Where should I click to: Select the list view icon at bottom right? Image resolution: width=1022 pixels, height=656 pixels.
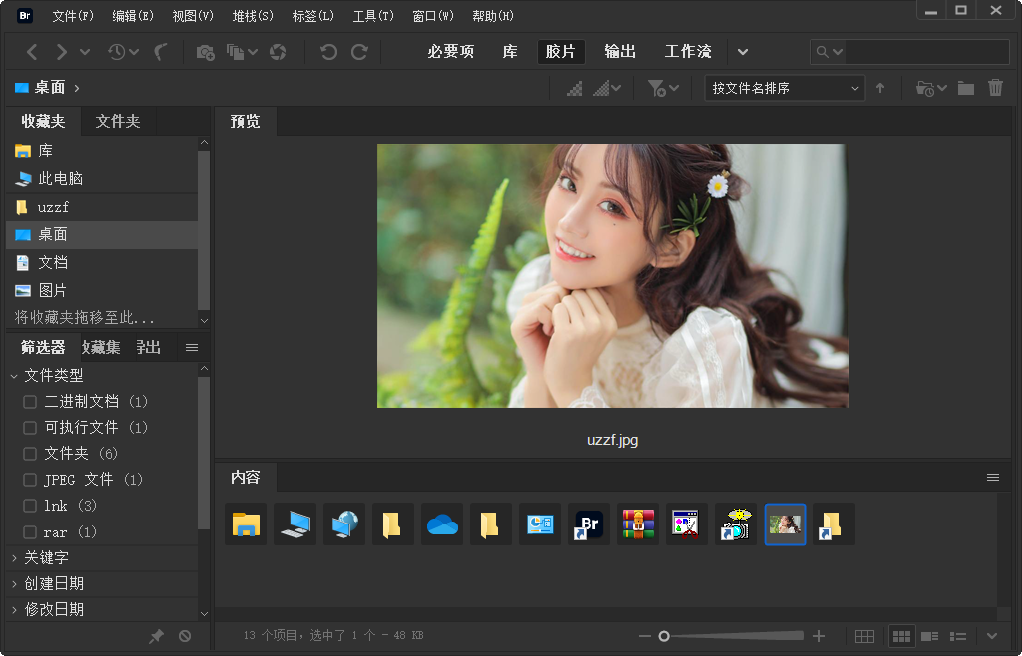coord(957,636)
